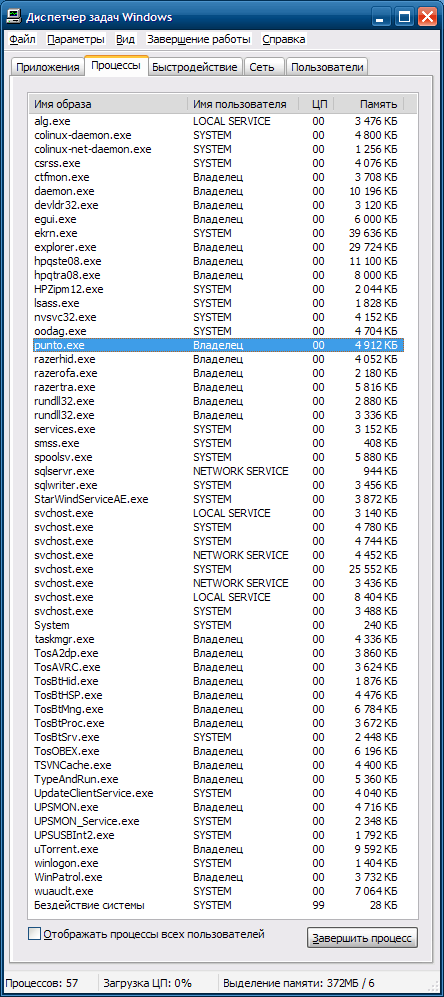Click the Завершить процесс button
444x997 pixels.
pyautogui.click(x=363, y=937)
